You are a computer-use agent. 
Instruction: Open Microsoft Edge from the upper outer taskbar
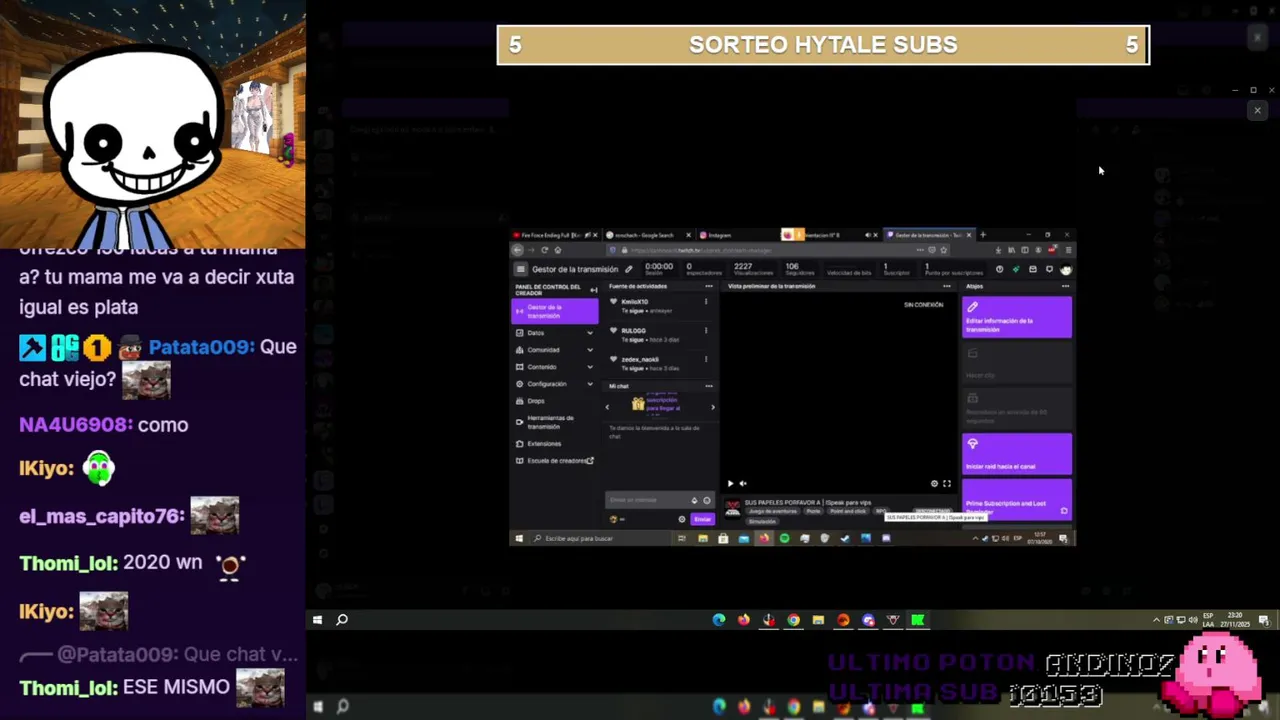[x=719, y=620]
